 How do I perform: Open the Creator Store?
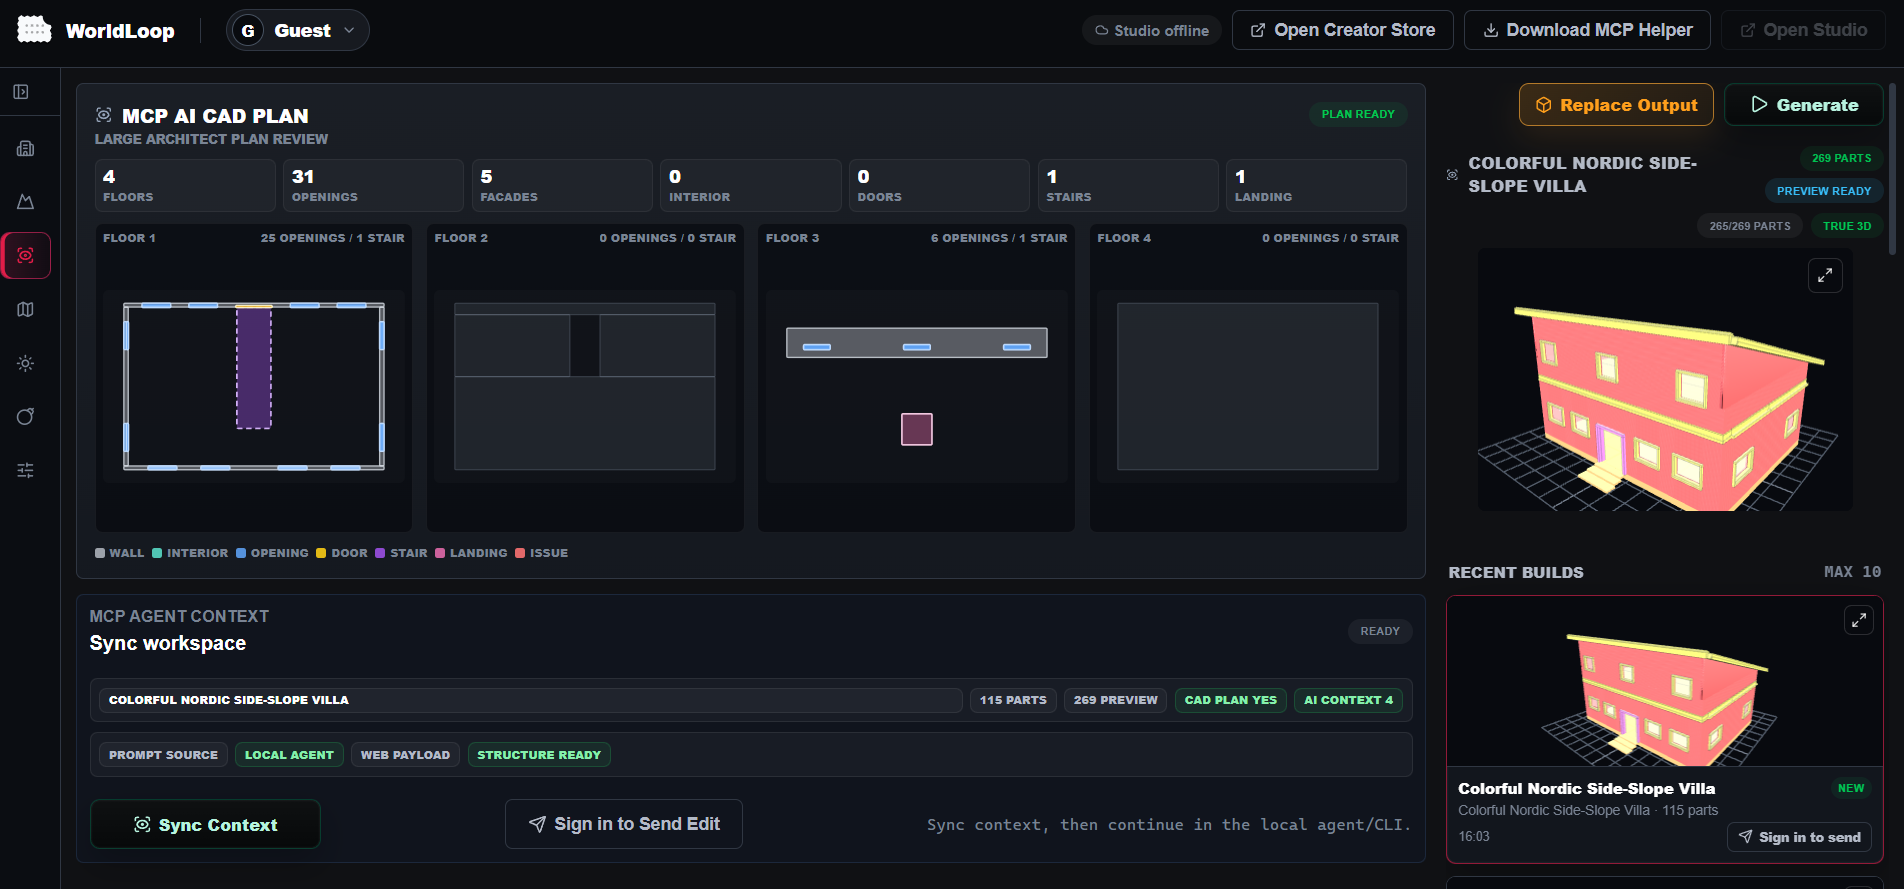tap(1343, 30)
